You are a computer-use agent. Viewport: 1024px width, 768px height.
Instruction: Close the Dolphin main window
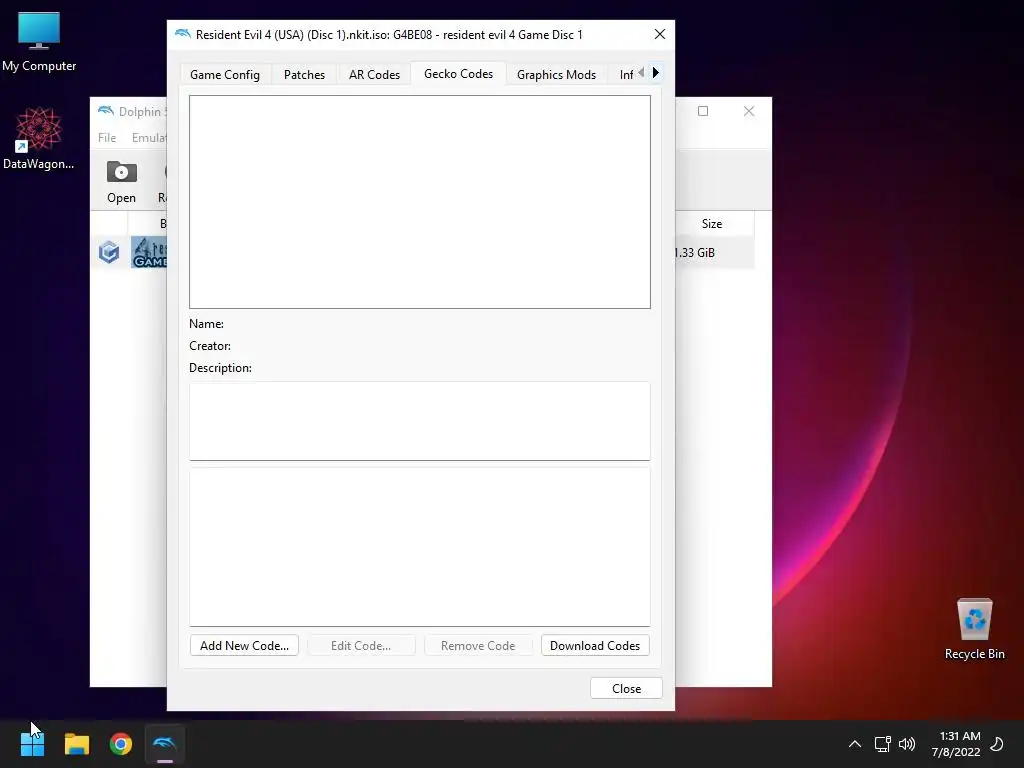click(x=749, y=111)
